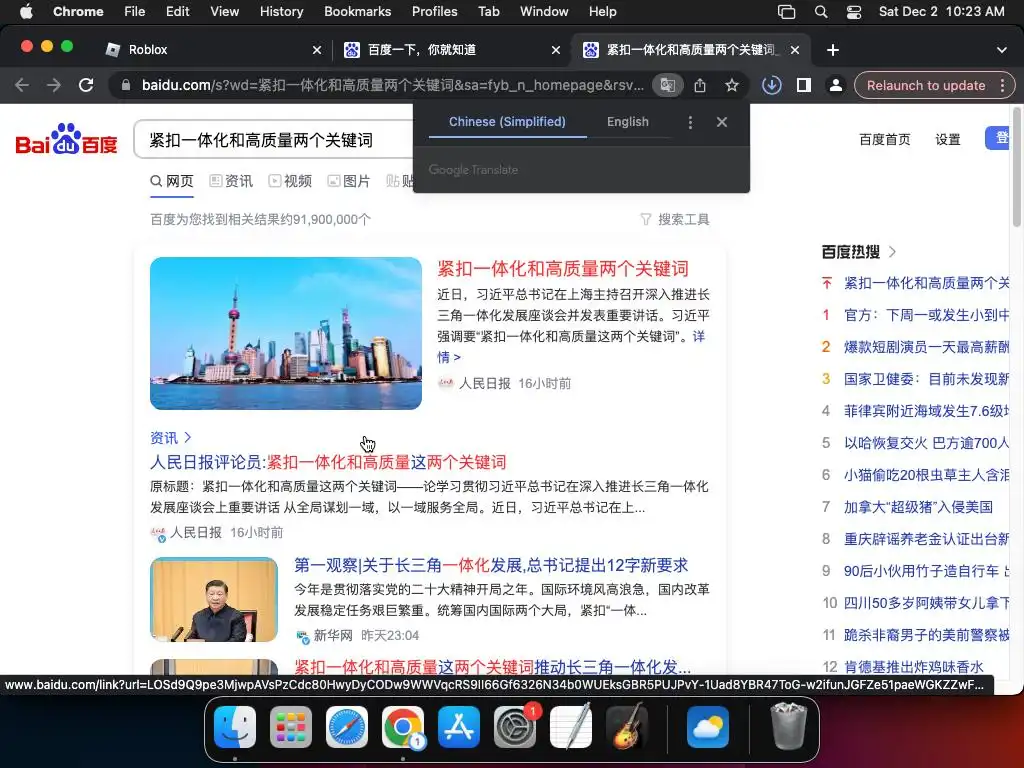Switch to the 百度一下，你就知道 tab
The height and width of the screenshot is (768, 1024).
pyautogui.click(x=451, y=50)
